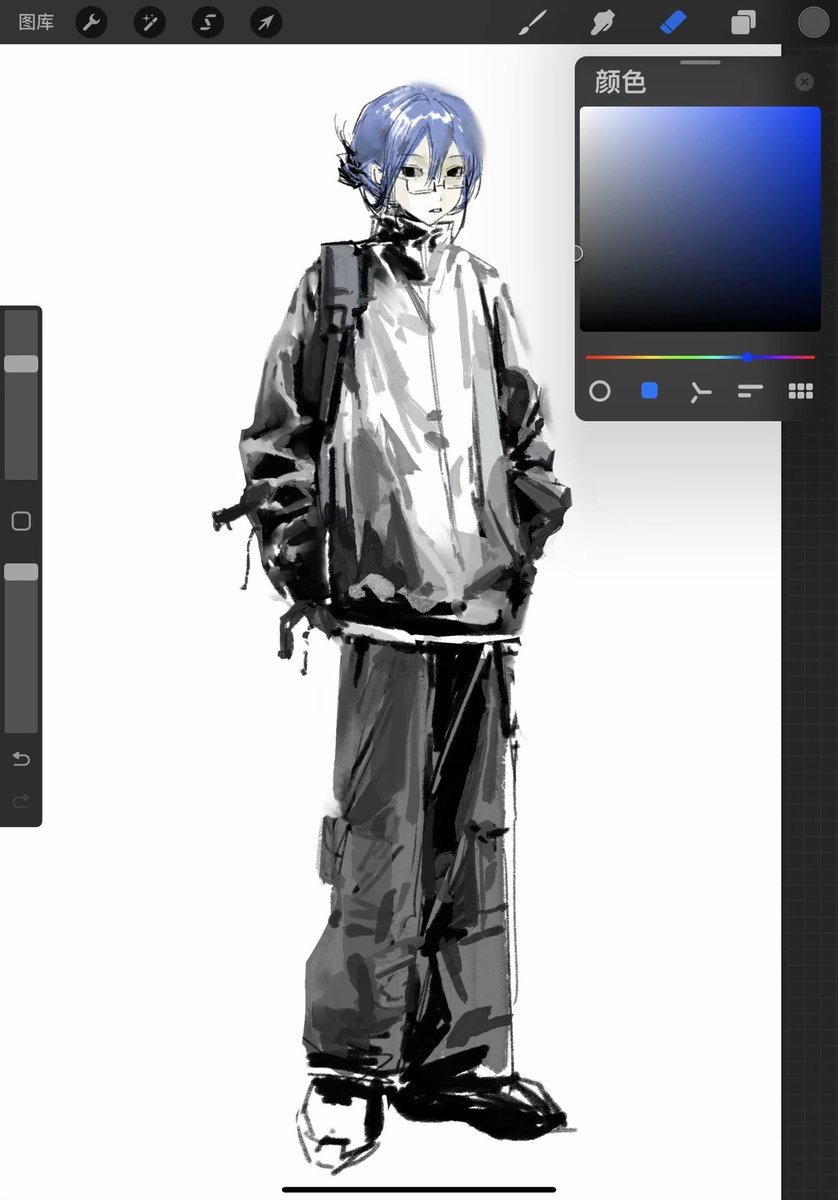Screen dimensions: 838x1200
Task: Select the Smudge tool
Action: coord(603,22)
